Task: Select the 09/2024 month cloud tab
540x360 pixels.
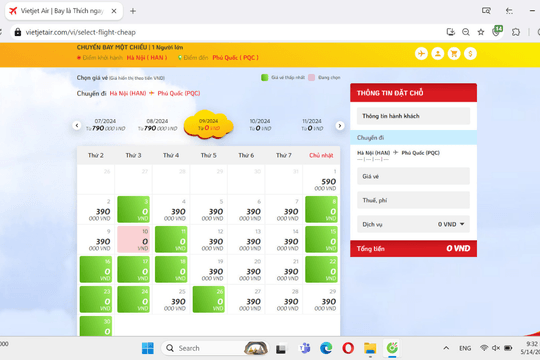Action: coord(208,124)
